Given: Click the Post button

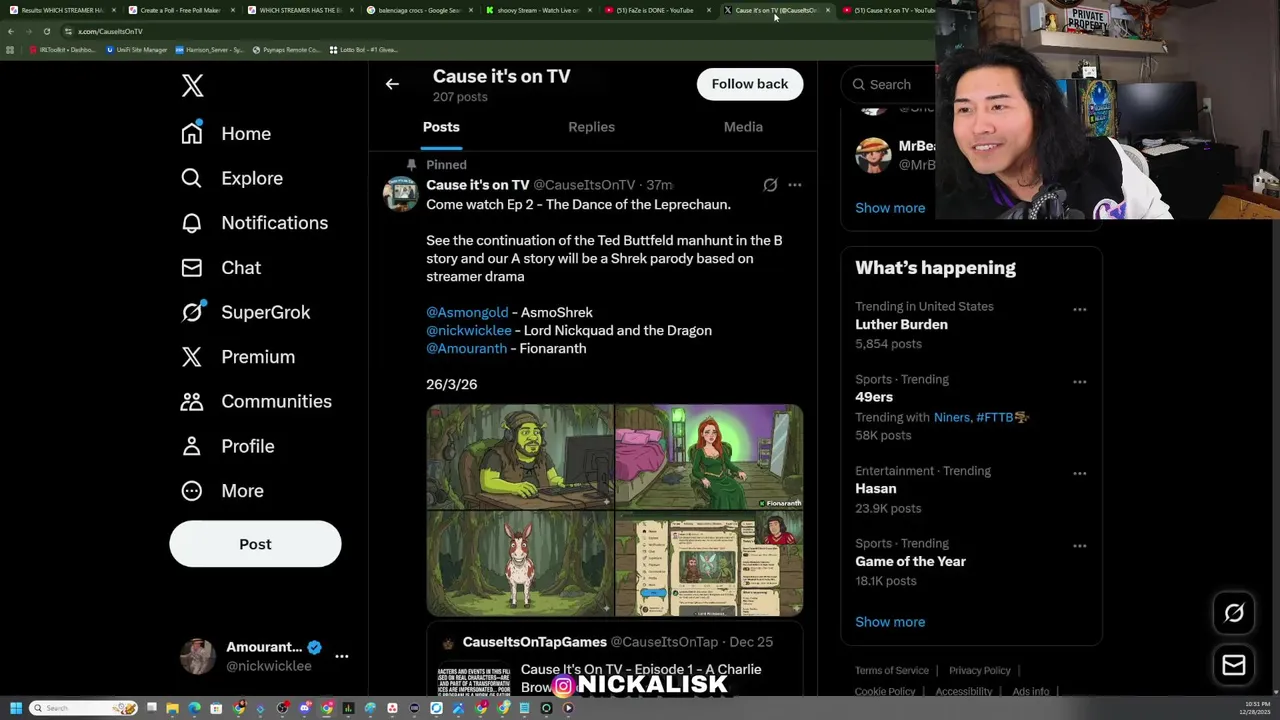Looking at the screenshot, I should click(255, 544).
